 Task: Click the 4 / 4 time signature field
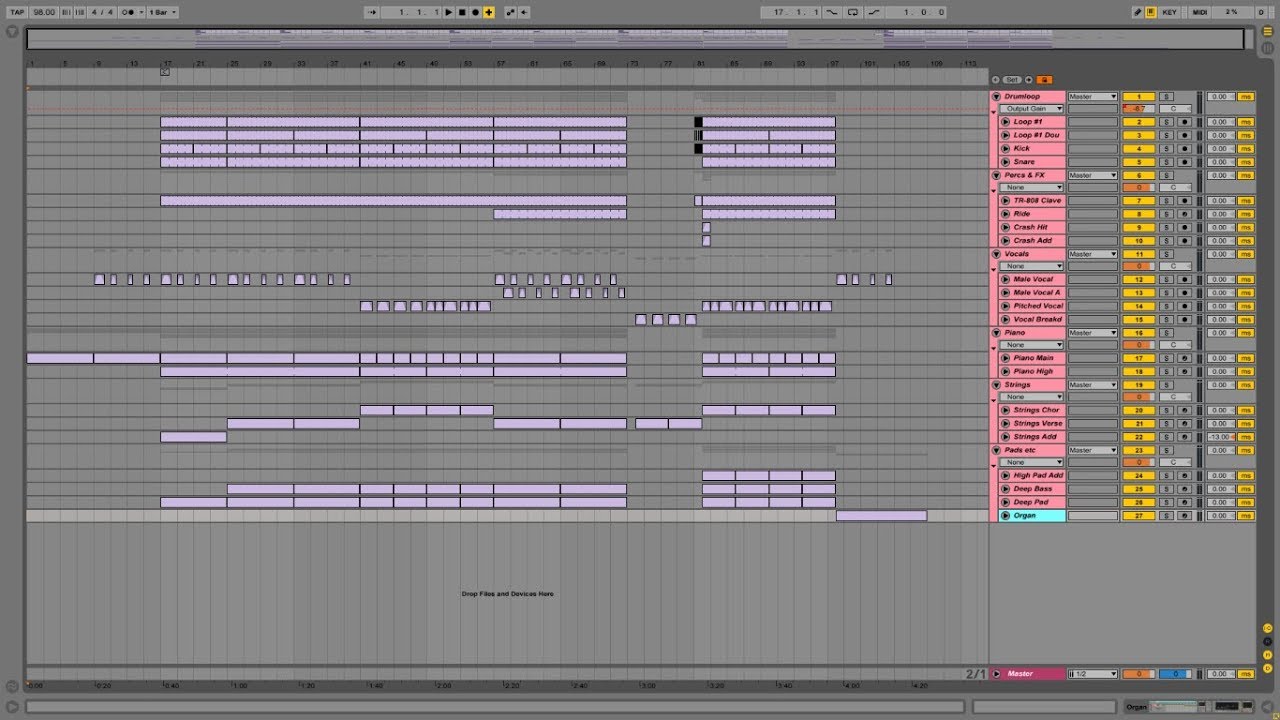[x=102, y=12]
